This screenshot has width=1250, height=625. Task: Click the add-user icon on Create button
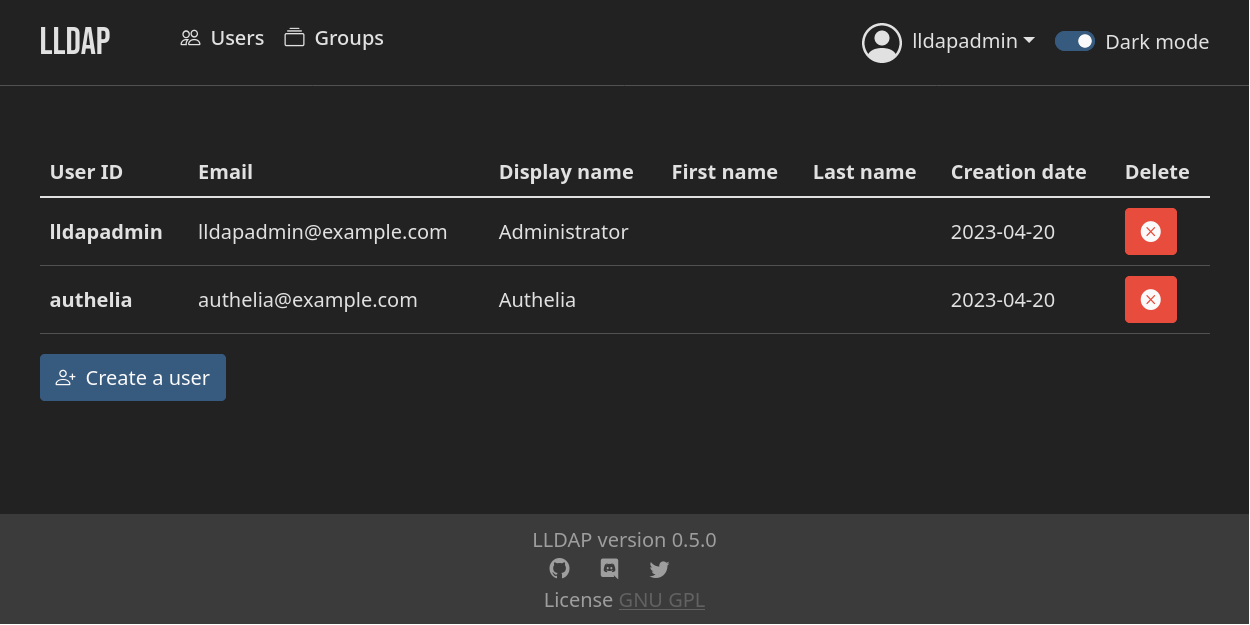[x=66, y=377]
